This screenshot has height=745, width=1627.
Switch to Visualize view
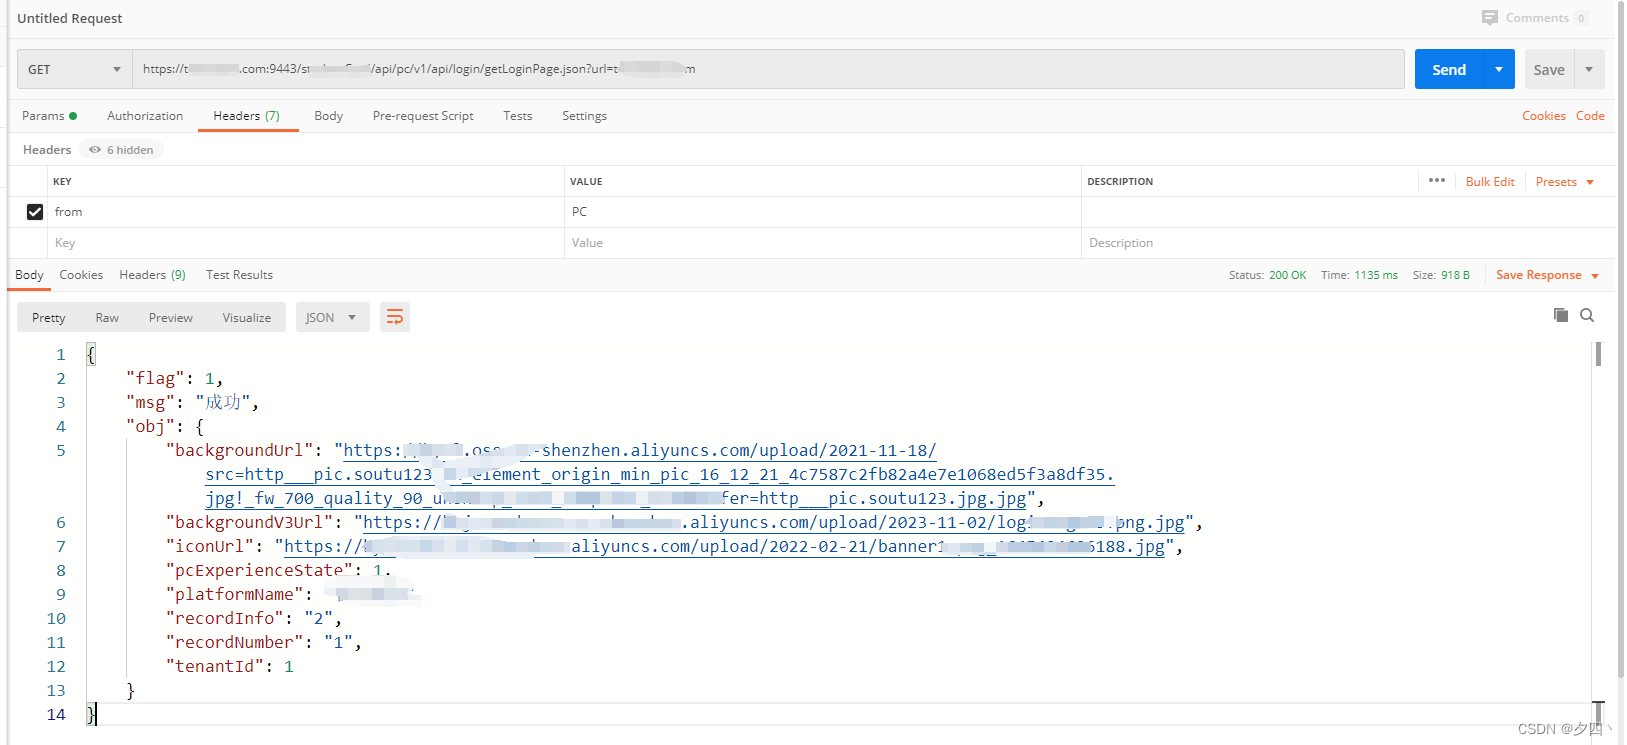point(247,318)
